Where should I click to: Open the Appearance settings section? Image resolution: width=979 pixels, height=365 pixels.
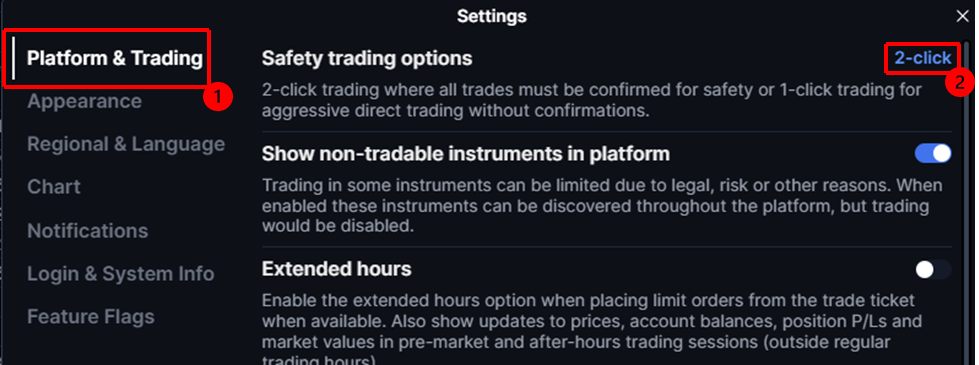coord(84,101)
